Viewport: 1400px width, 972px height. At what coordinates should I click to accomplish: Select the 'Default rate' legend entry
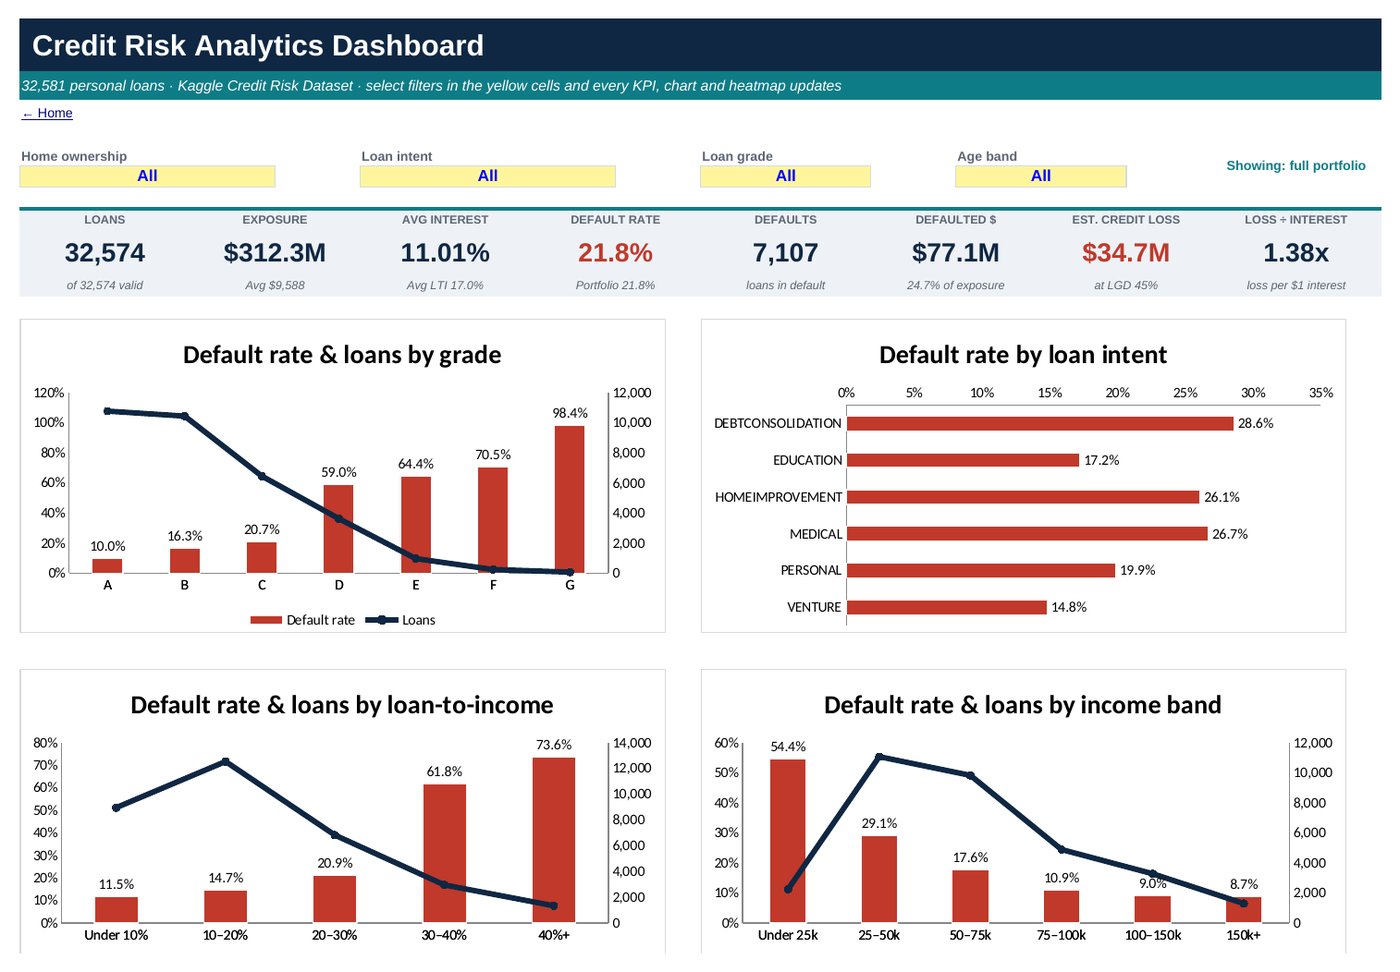pos(302,620)
